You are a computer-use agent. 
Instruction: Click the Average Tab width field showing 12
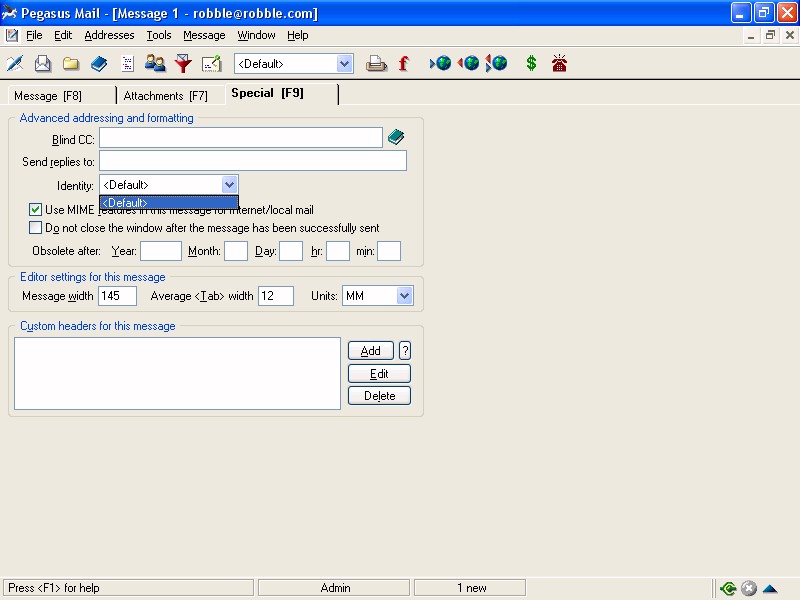(x=276, y=296)
